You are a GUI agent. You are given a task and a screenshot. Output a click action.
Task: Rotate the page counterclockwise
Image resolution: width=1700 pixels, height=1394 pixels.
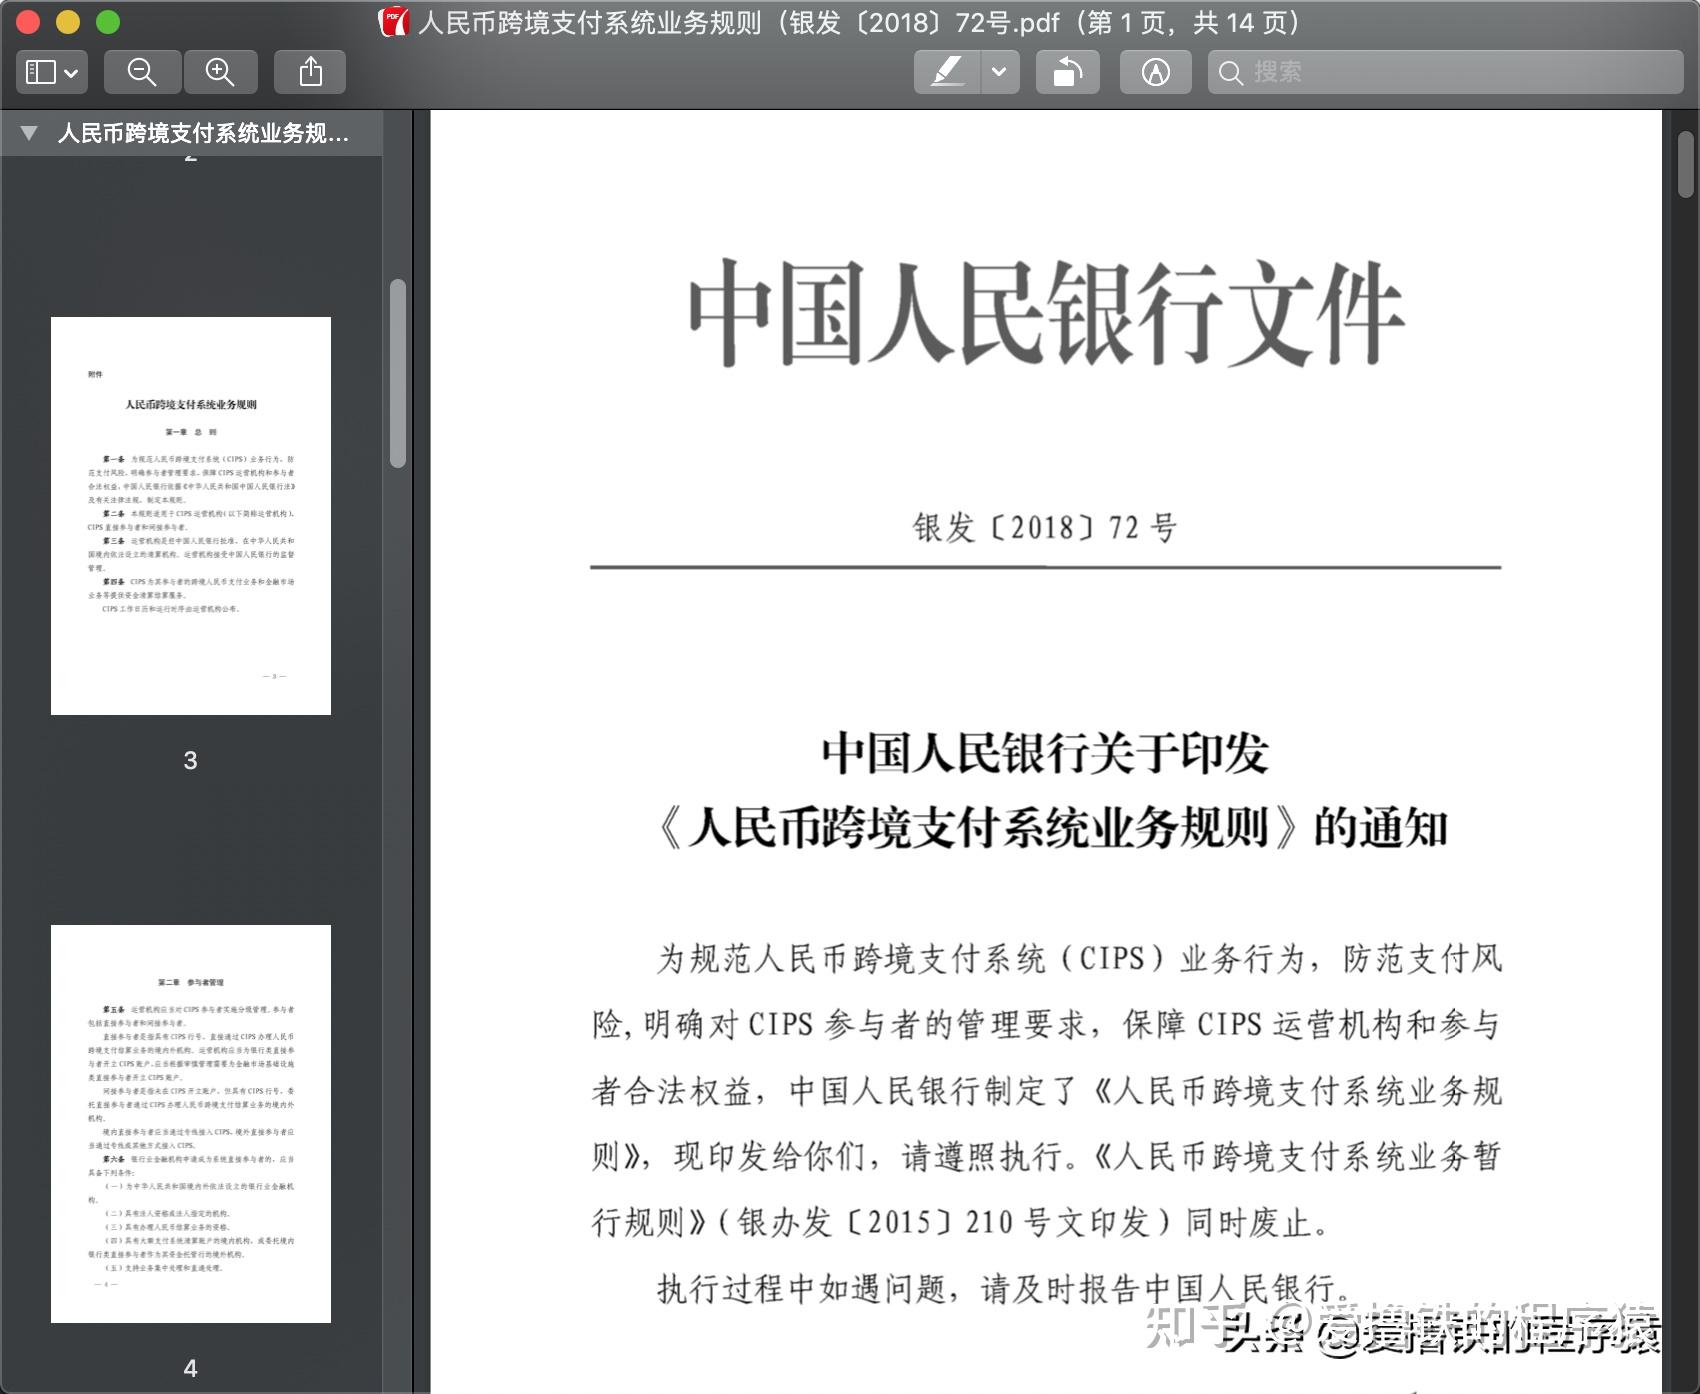point(1067,71)
